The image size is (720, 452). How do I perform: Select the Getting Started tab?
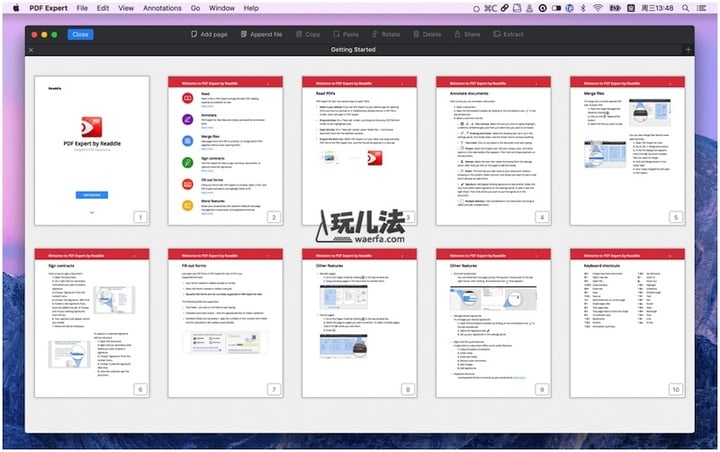click(360, 49)
